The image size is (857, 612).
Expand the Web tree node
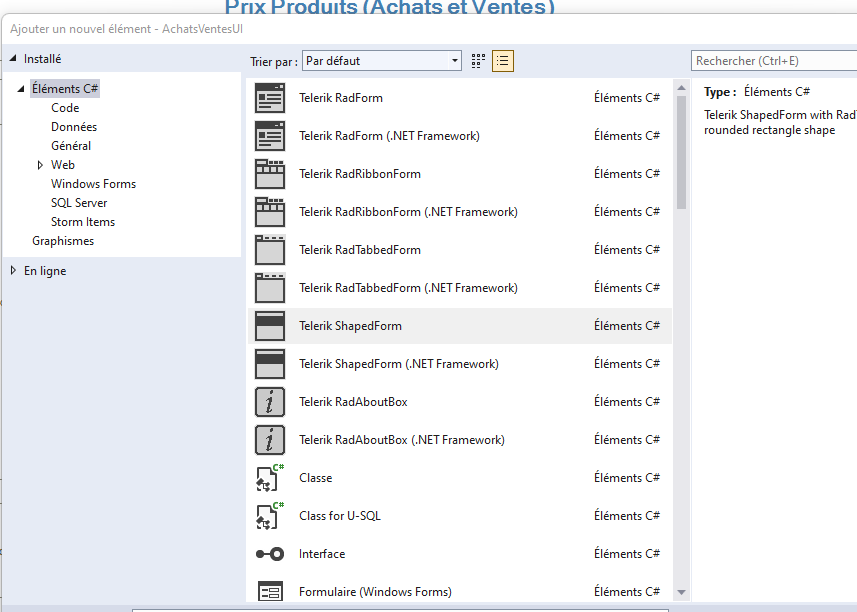(40, 164)
